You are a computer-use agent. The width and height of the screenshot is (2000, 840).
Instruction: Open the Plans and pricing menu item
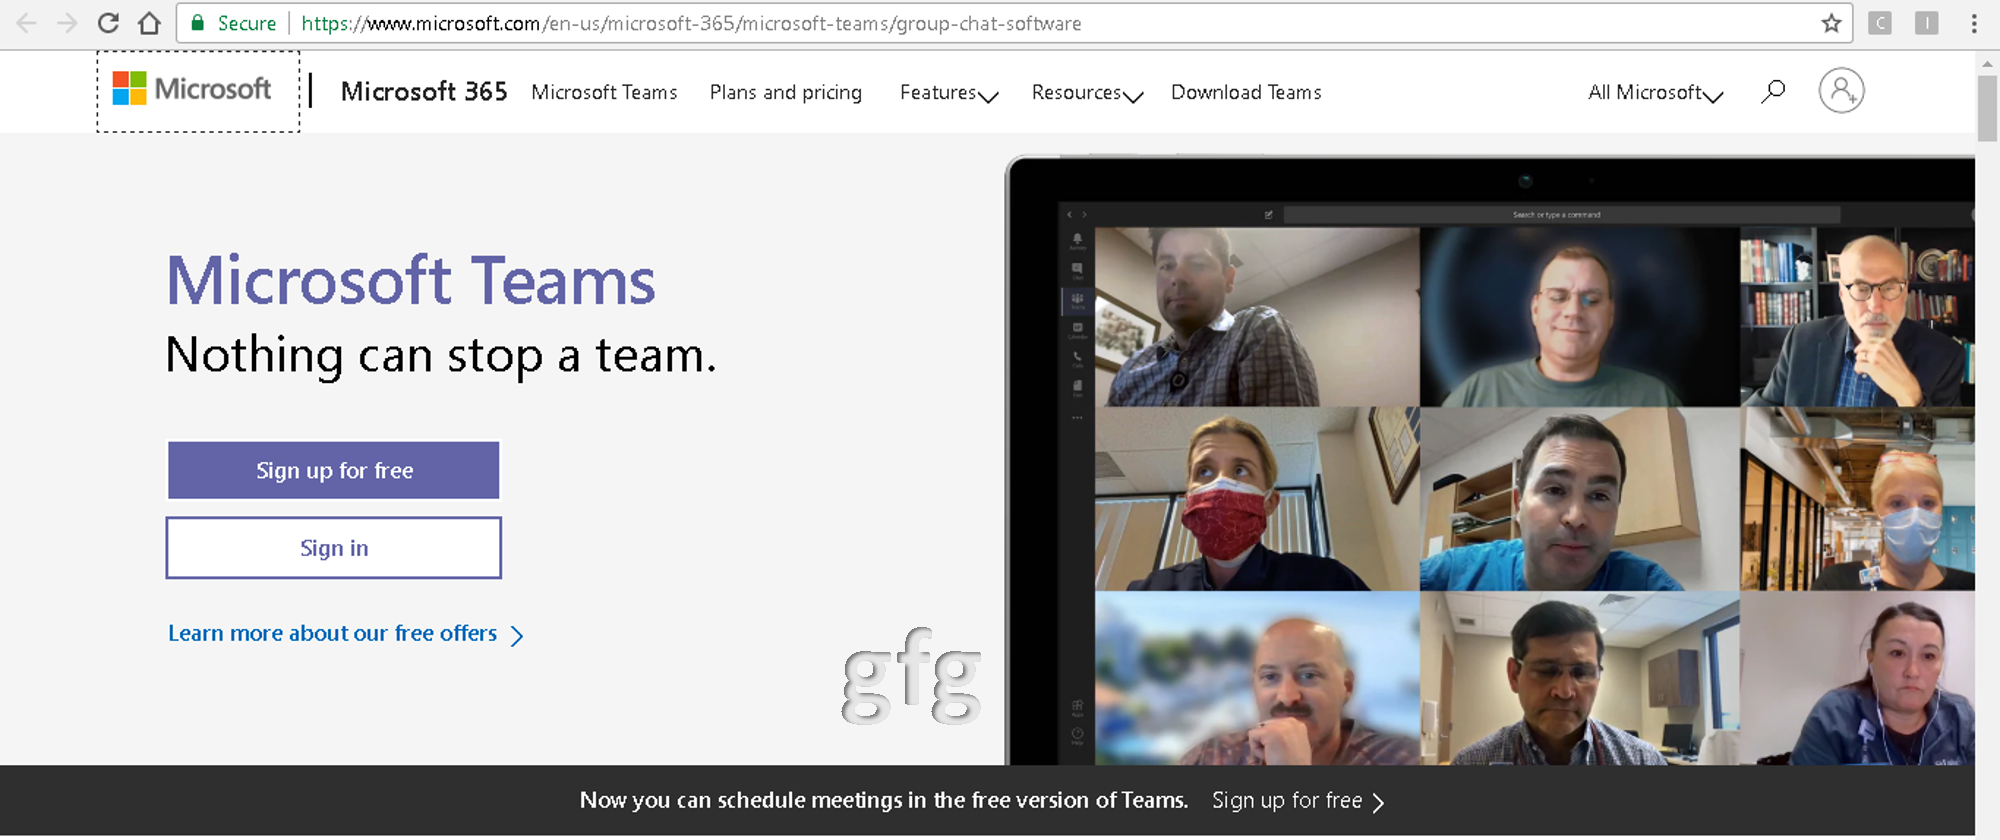[x=785, y=93]
